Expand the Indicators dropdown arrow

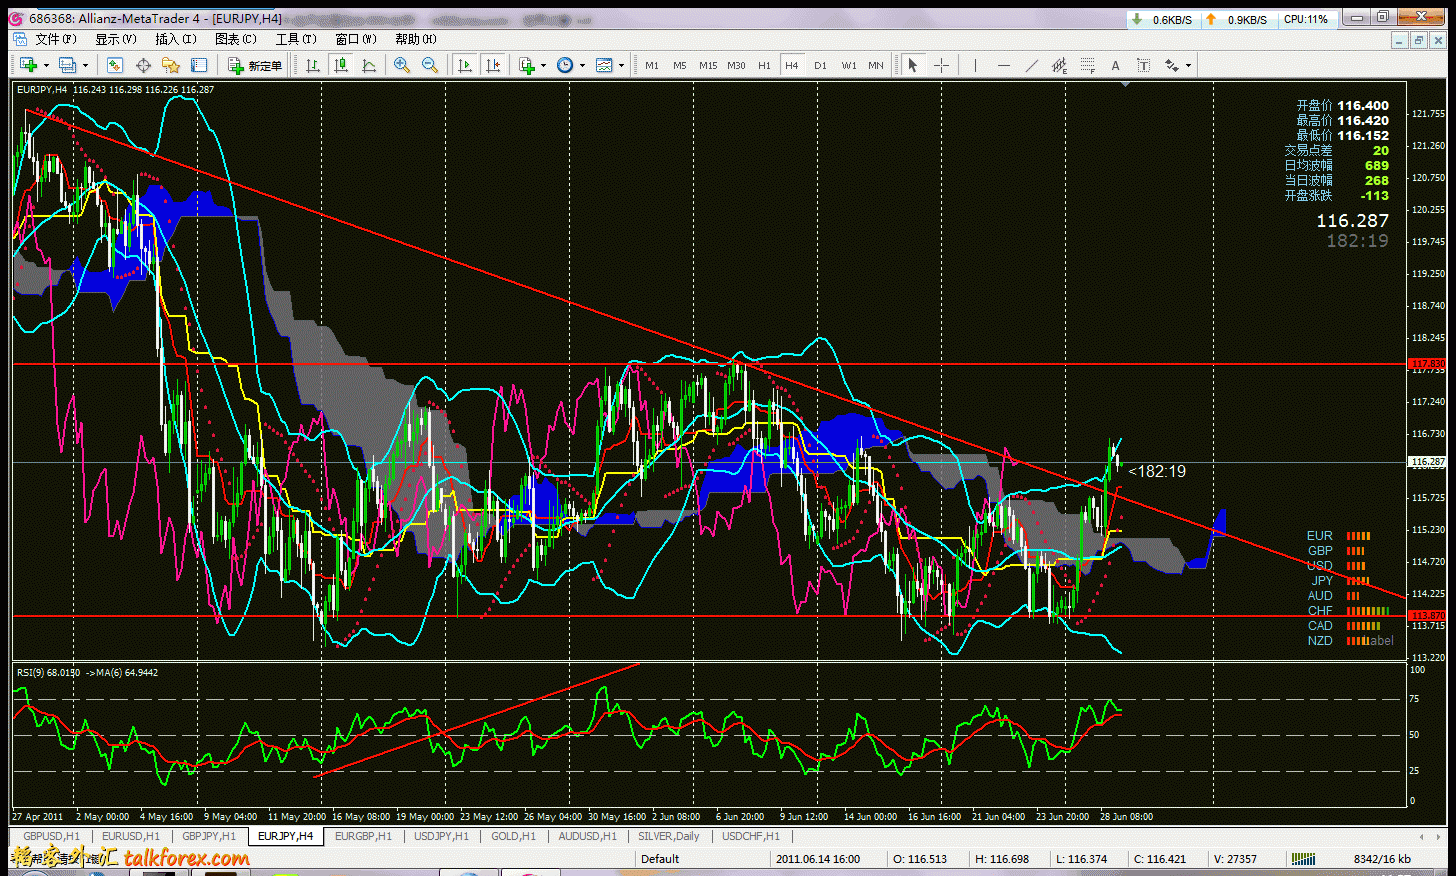tap(543, 65)
